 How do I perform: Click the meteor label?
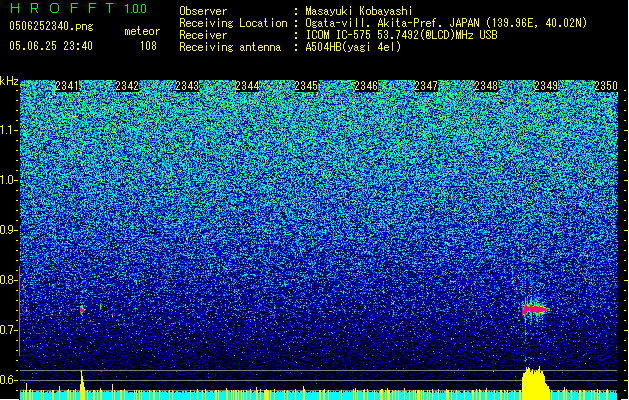pyautogui.click(x=142, y=31)
